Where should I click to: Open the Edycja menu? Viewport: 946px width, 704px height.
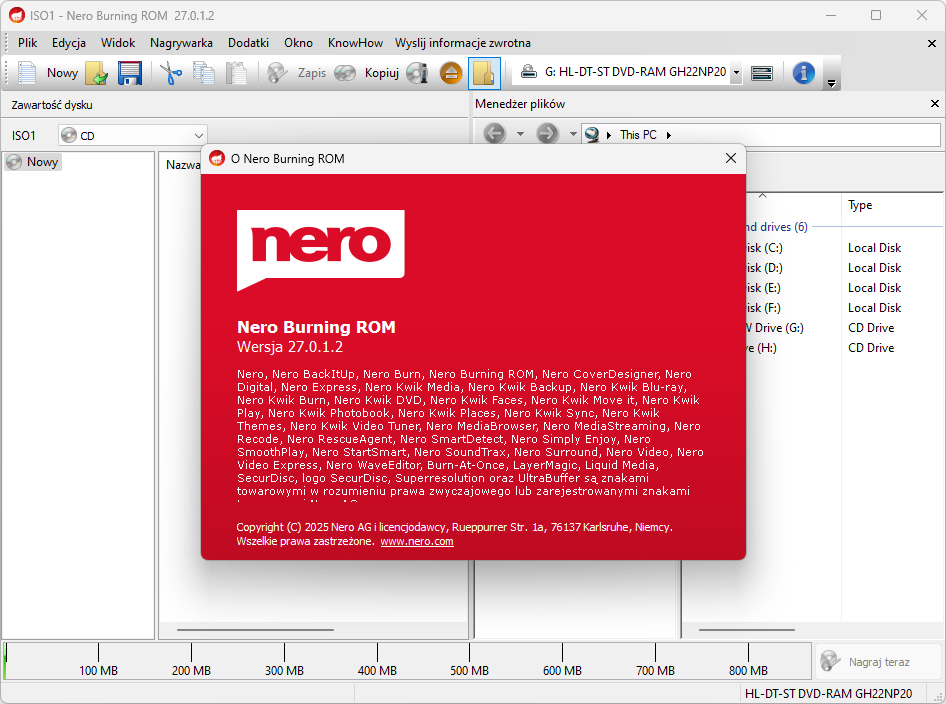[68, 43]
